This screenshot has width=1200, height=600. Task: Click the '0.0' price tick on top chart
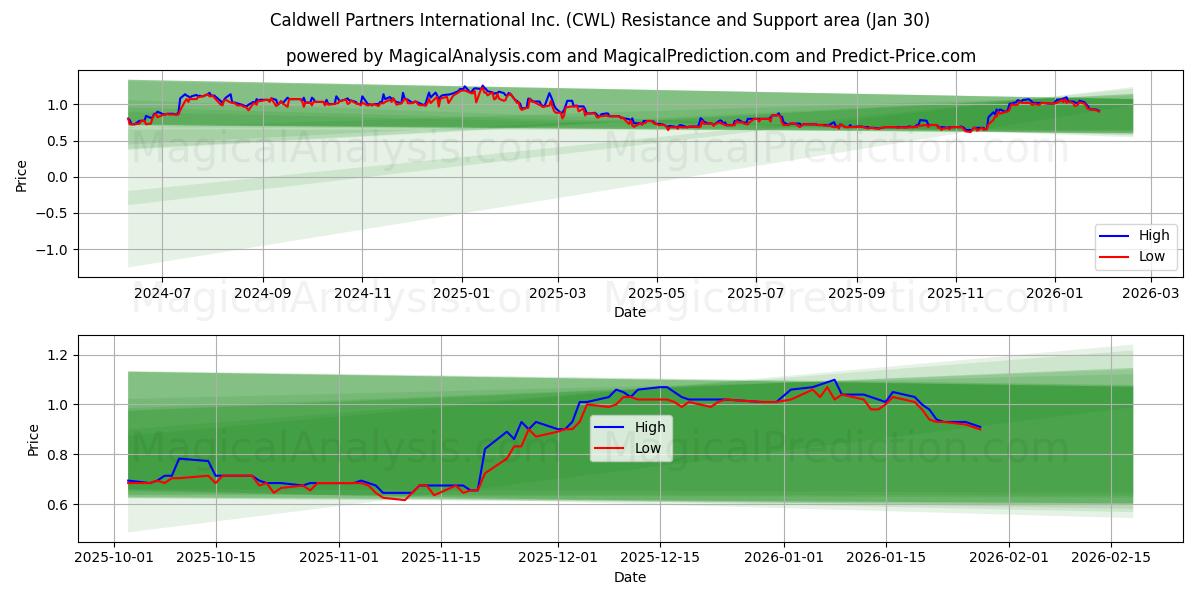pyautogui.click(x=60, y=178)
